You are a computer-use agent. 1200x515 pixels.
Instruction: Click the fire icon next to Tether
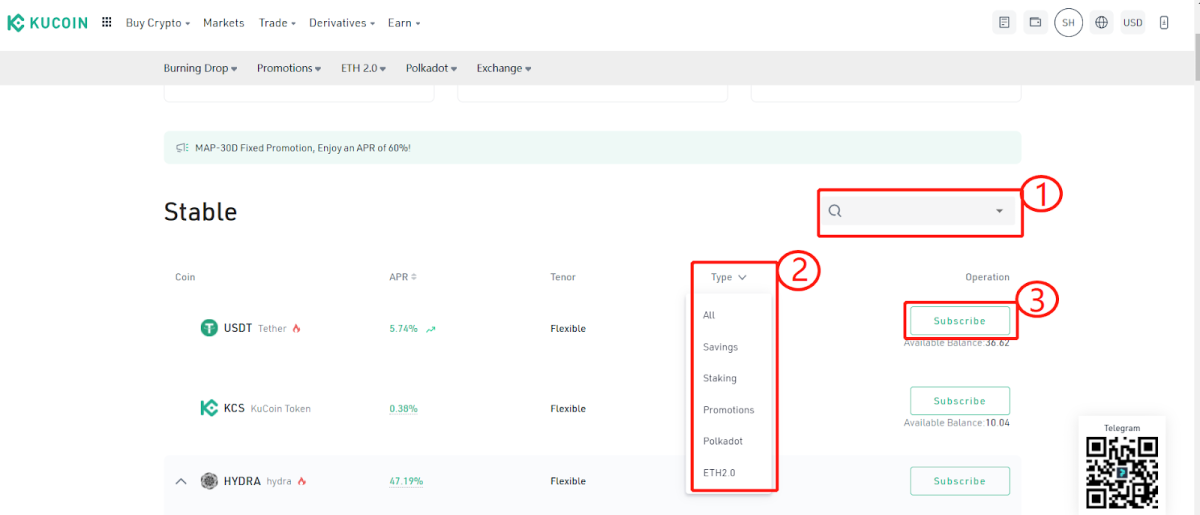click(x=296, y=328)
